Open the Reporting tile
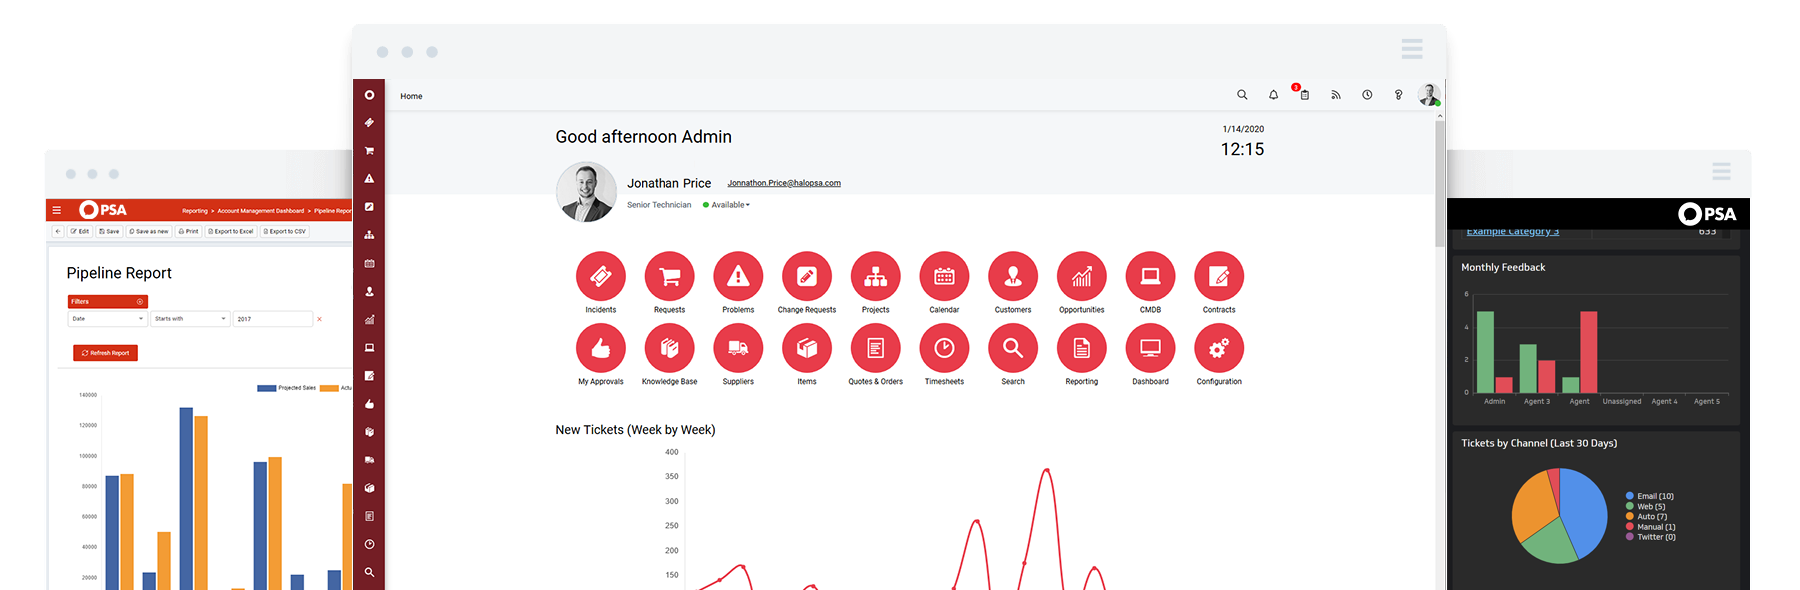This screenshot has width=1800, height=590. [1082, 348]
